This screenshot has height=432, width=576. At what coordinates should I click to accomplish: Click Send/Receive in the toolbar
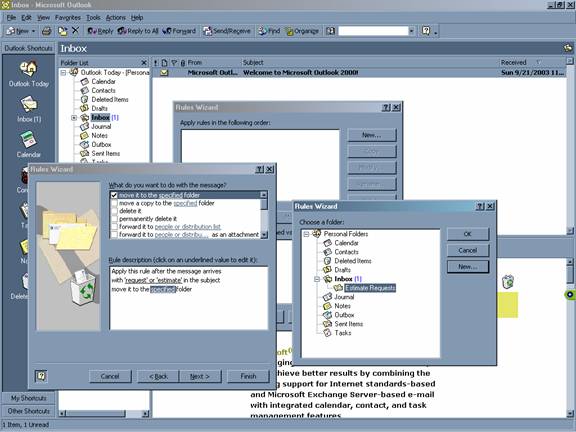[x=227, y=31]
